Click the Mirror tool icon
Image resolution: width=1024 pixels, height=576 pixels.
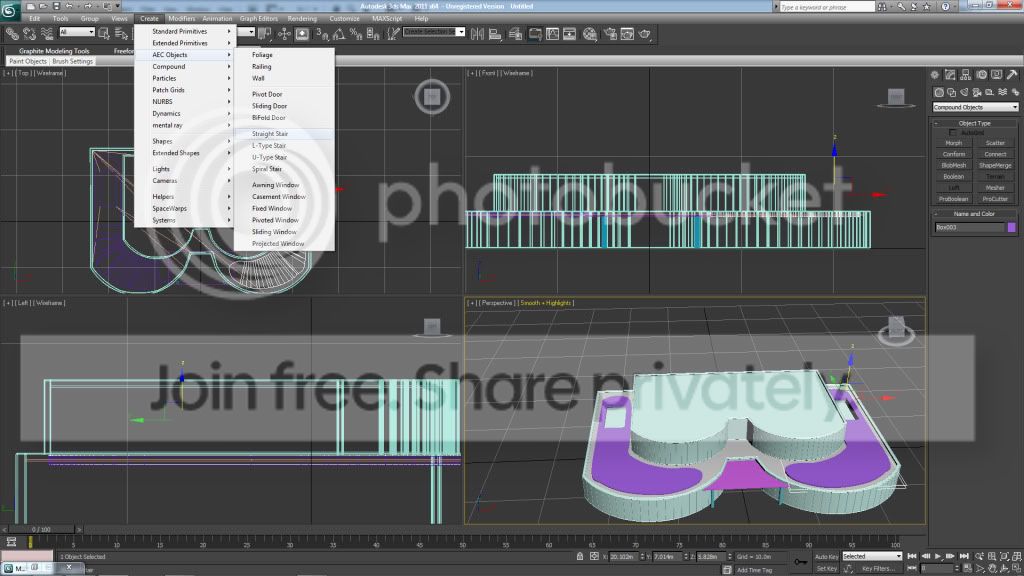pyautogui.click(x=477, y=34)
